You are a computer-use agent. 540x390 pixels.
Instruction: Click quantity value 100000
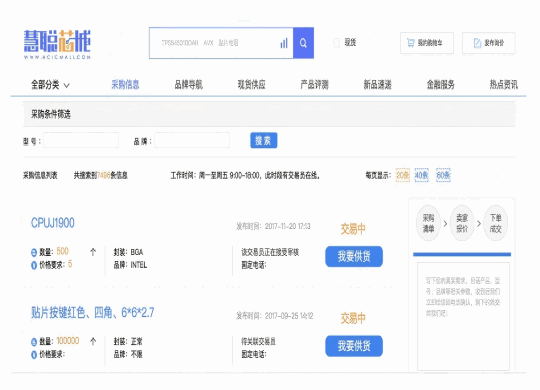[x=68, y=341]
